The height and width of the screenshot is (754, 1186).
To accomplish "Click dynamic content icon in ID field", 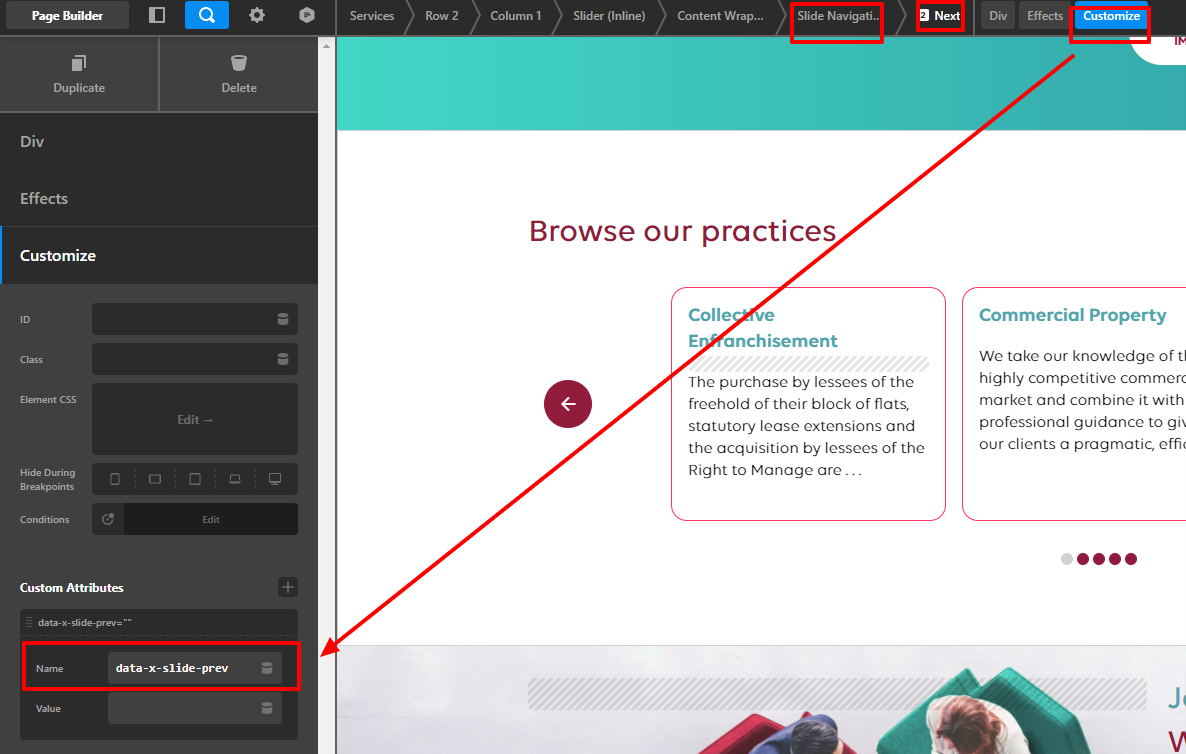I will [283, 319].
